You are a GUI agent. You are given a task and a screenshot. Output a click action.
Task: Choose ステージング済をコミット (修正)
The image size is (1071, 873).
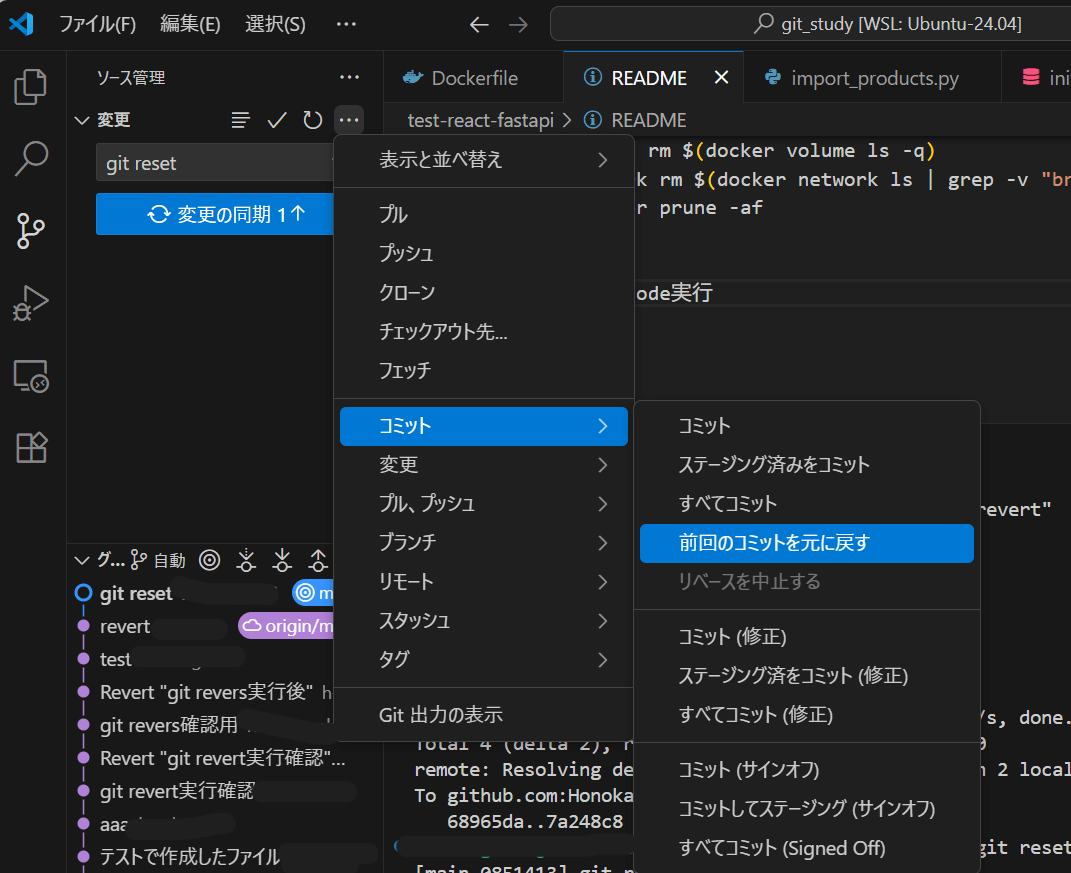click(x=807, y=676)
